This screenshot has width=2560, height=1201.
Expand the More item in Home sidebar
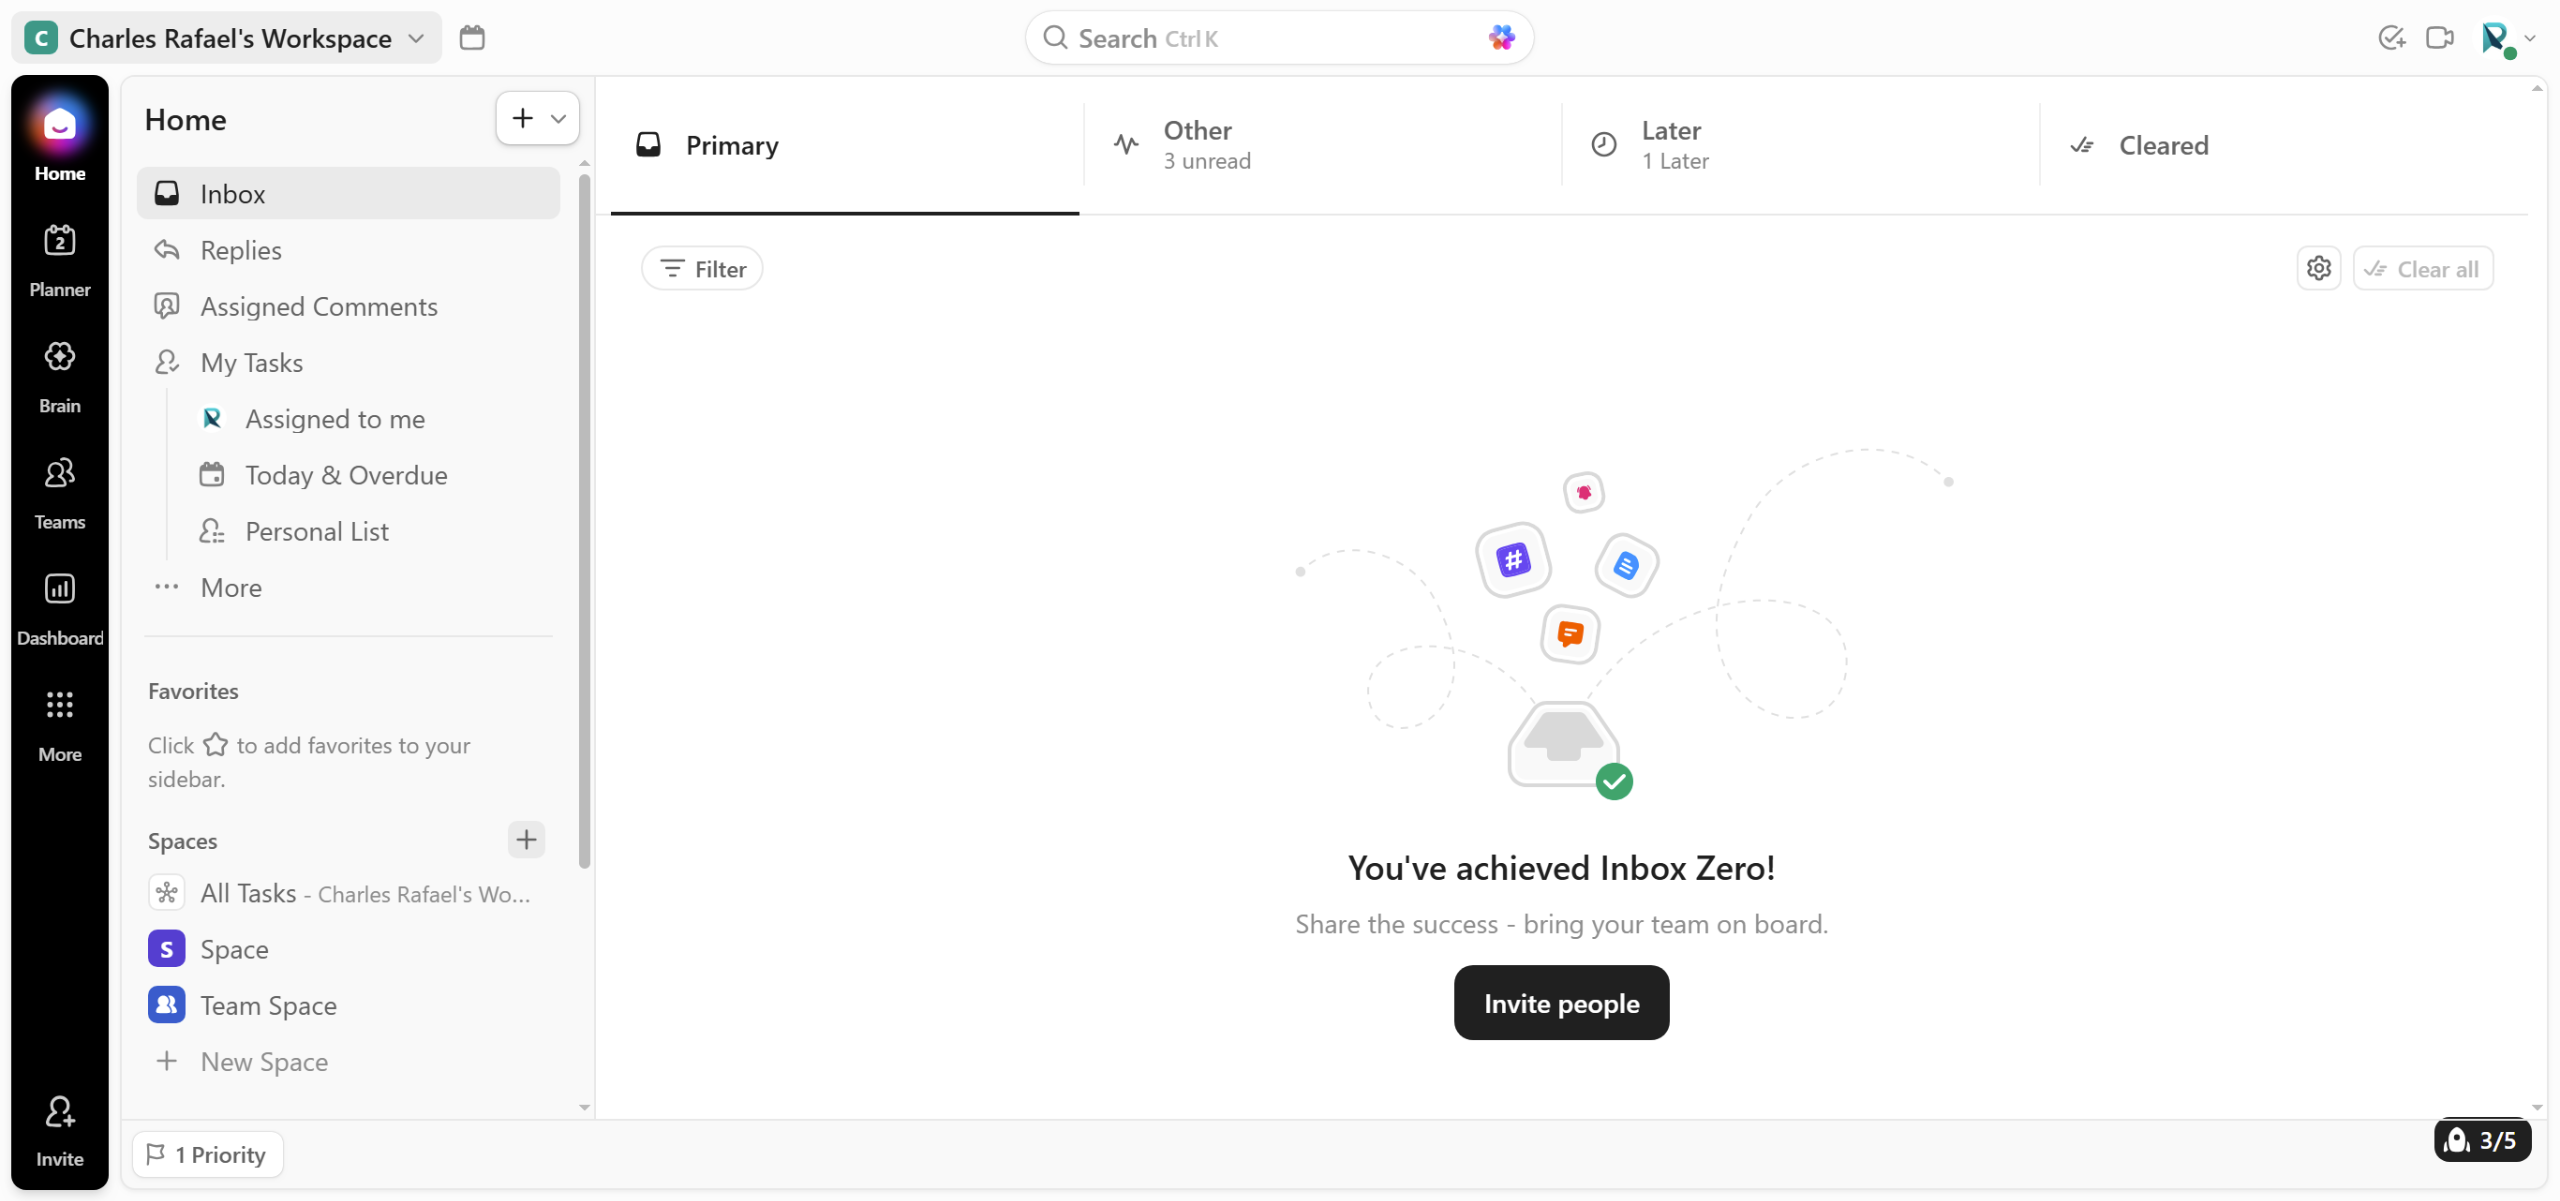231,587
